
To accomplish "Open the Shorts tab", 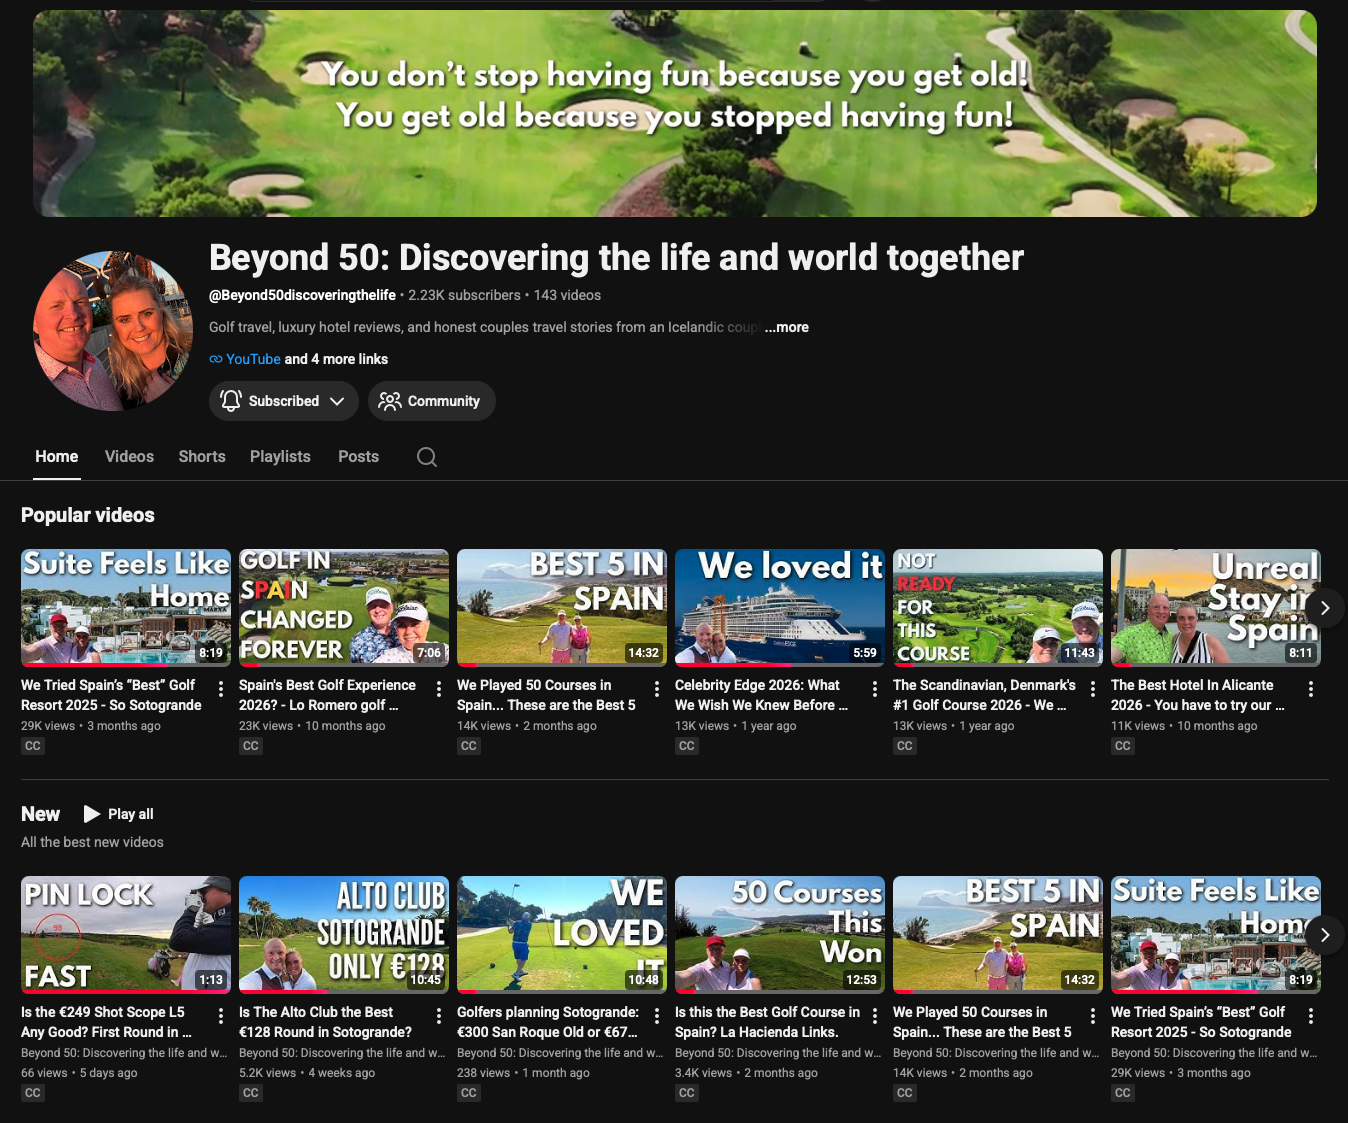I will 202,457.
